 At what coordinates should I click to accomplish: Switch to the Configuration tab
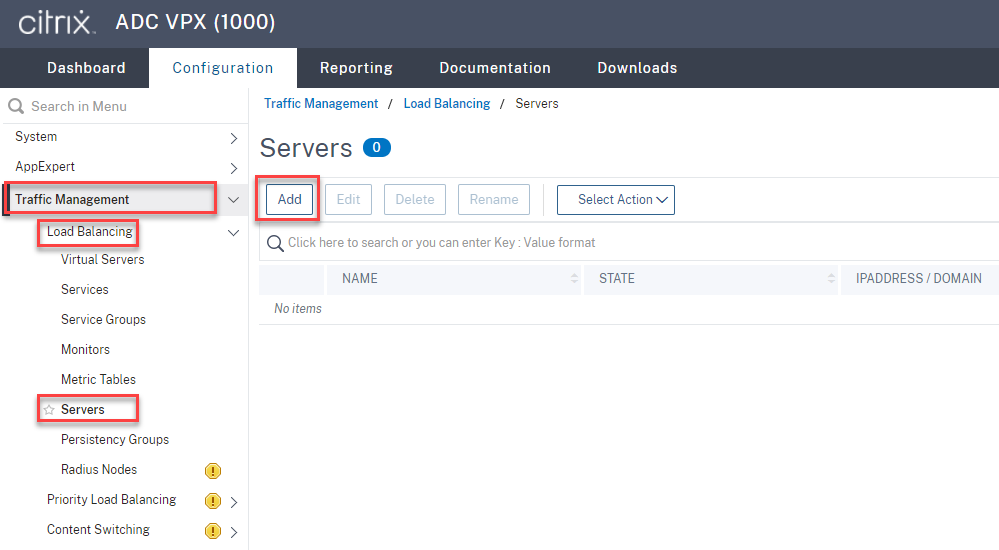[x=223, y=68]
